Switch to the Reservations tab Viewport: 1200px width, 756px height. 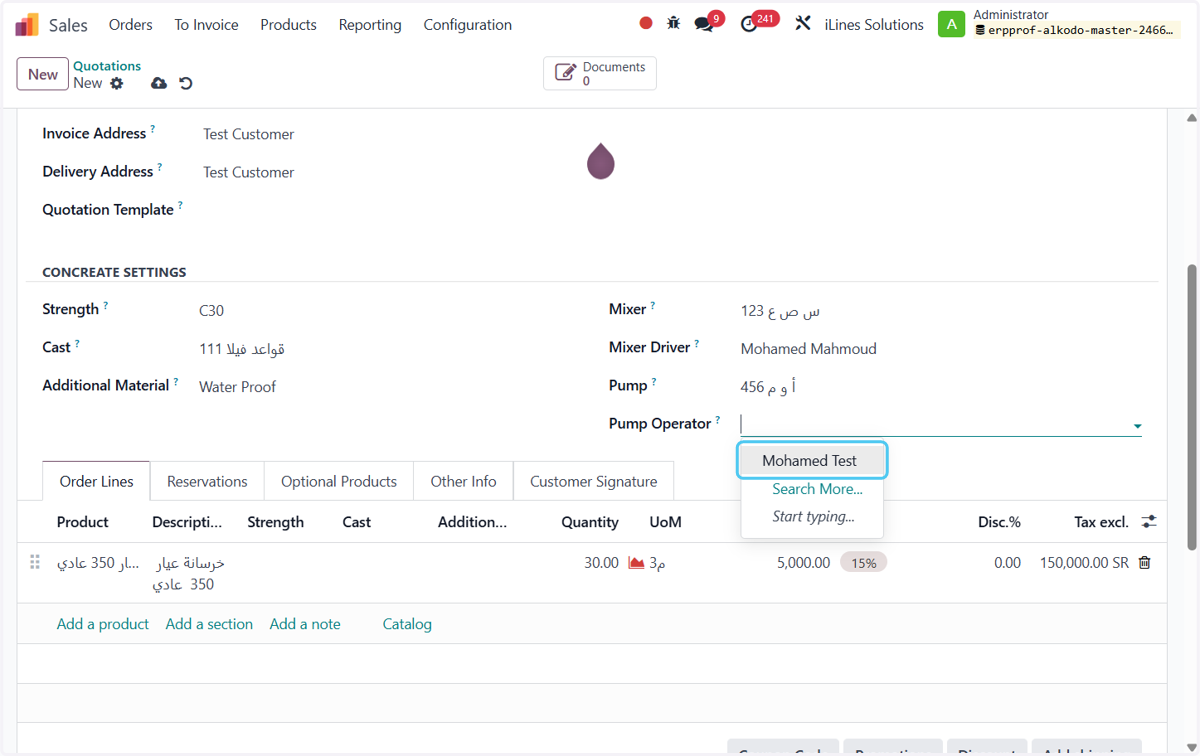pos(207,481)
